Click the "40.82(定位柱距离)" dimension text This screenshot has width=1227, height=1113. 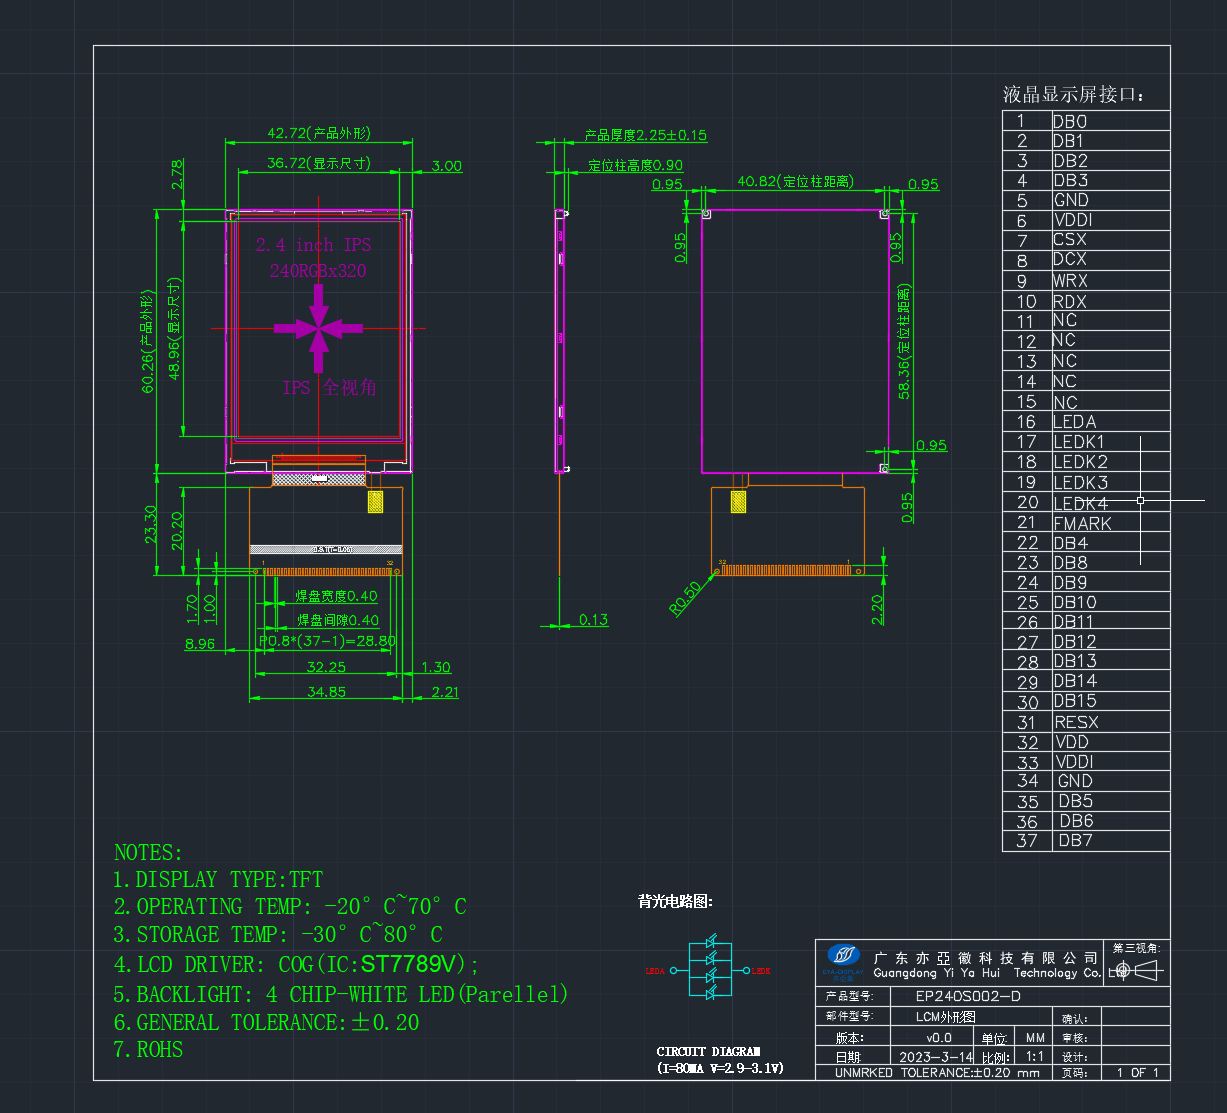coord(795,181)
